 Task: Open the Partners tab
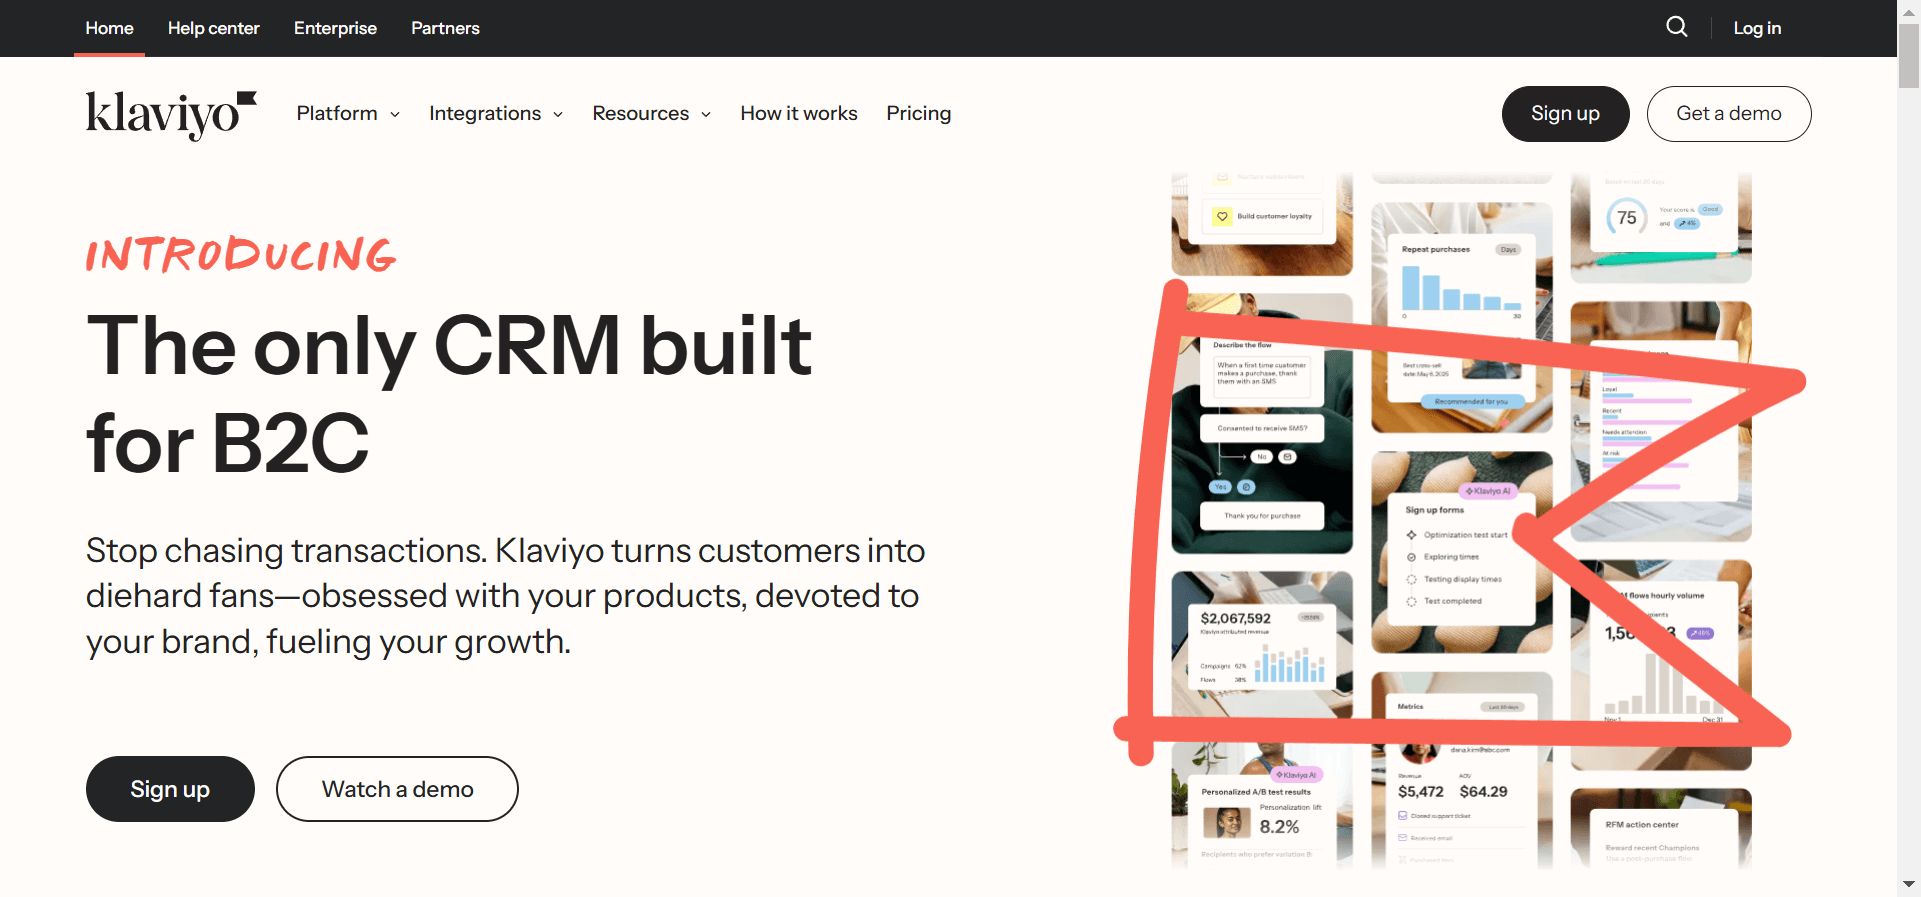[445, 28]
